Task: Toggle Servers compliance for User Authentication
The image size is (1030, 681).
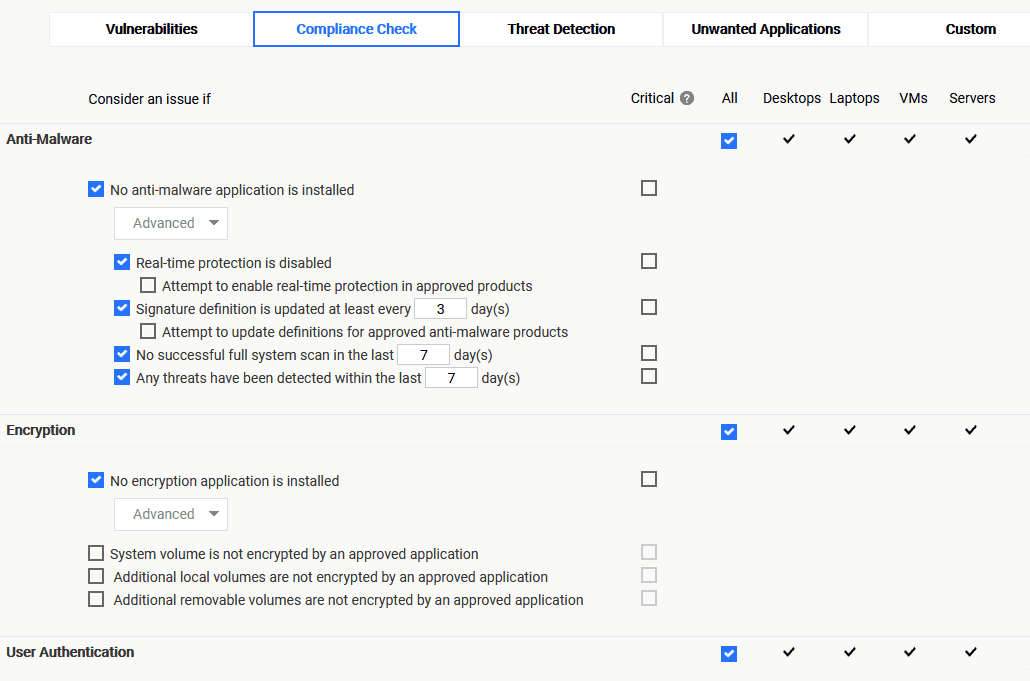Action: 970,653
